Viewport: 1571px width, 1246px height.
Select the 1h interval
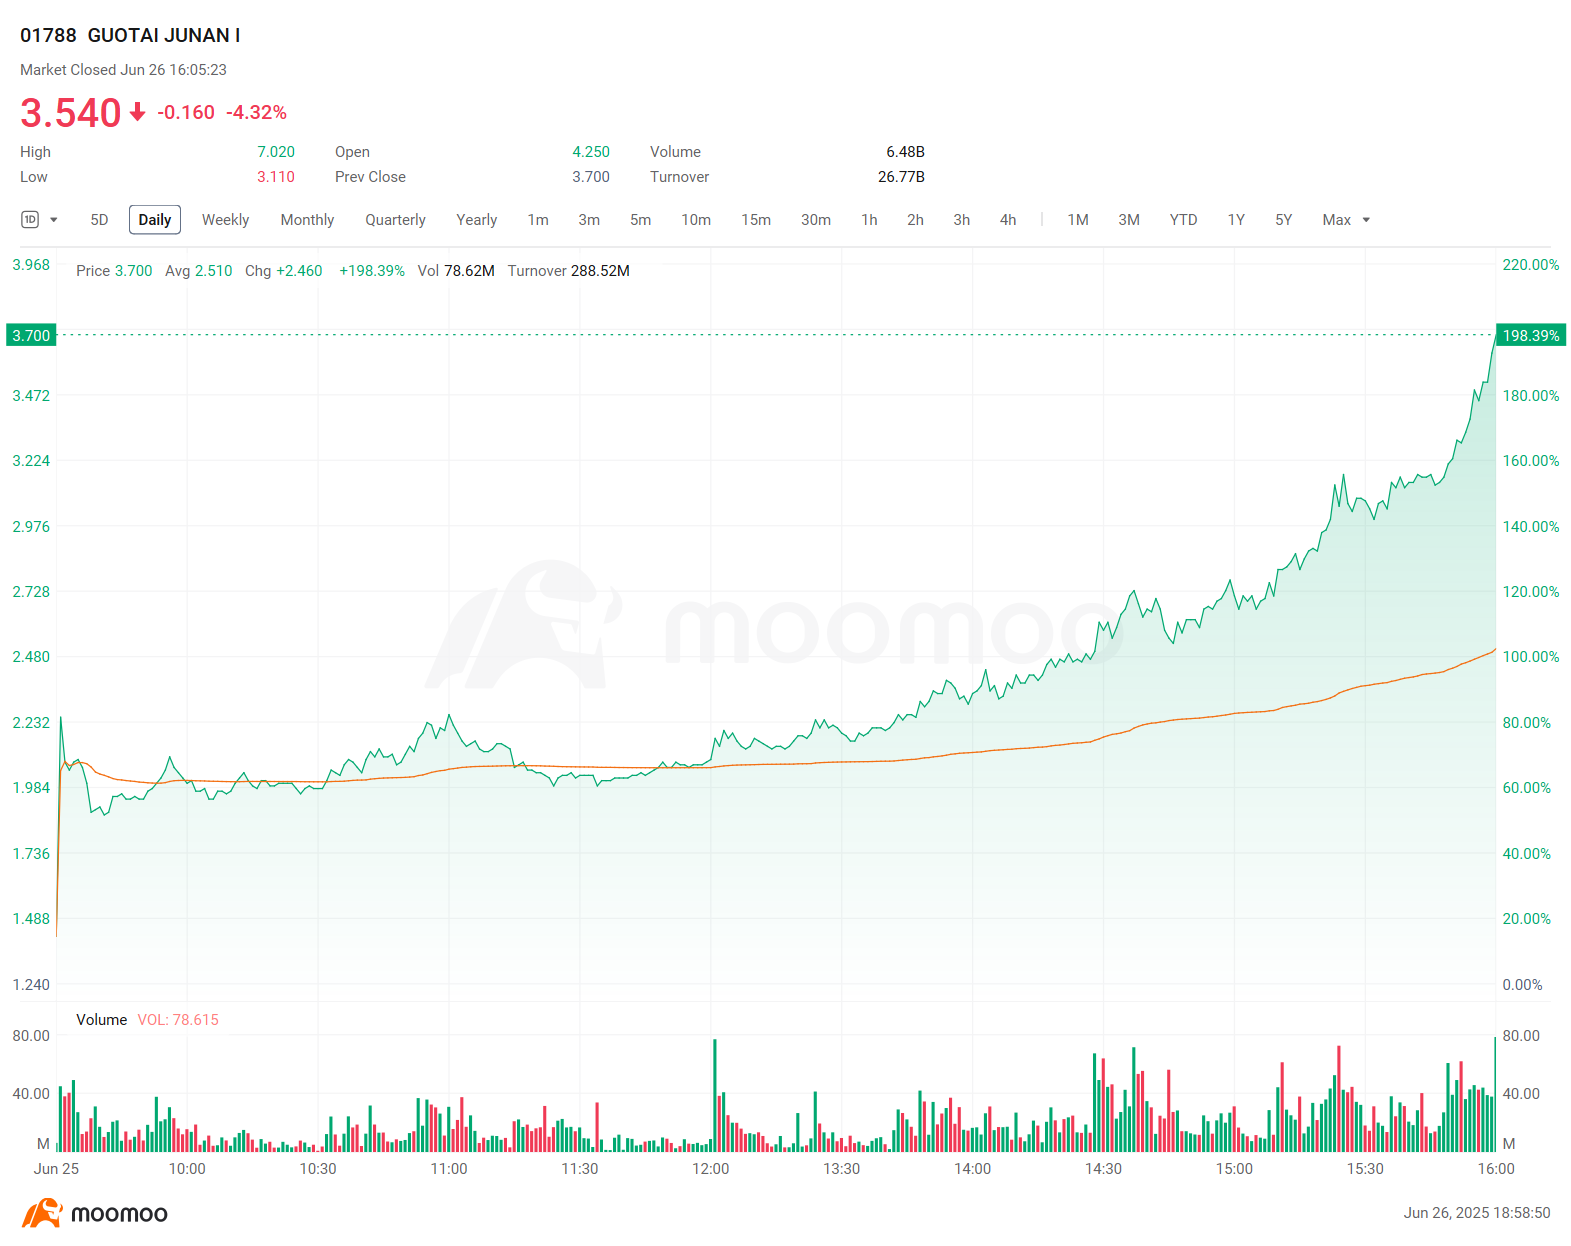[868, 219]
